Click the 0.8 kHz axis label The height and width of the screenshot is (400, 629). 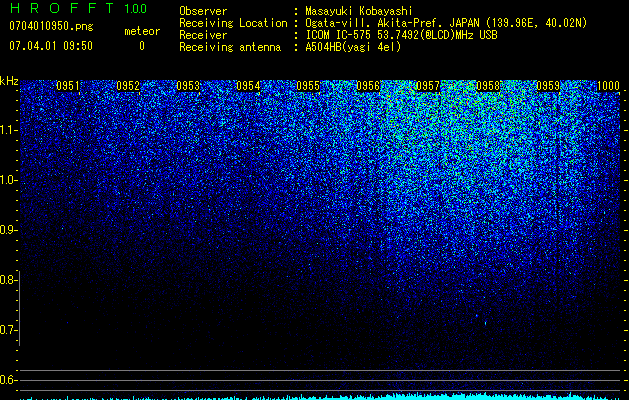(8, 280)
